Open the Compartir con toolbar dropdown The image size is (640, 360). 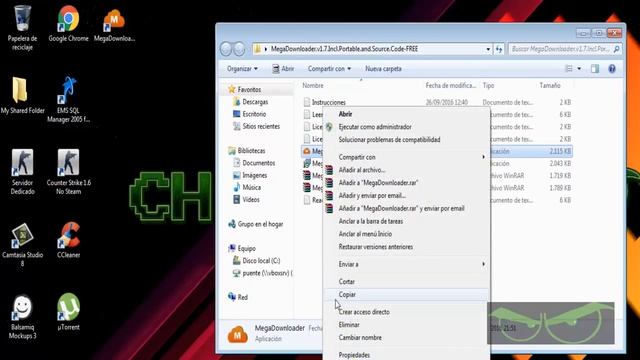(x=329, y=69)
